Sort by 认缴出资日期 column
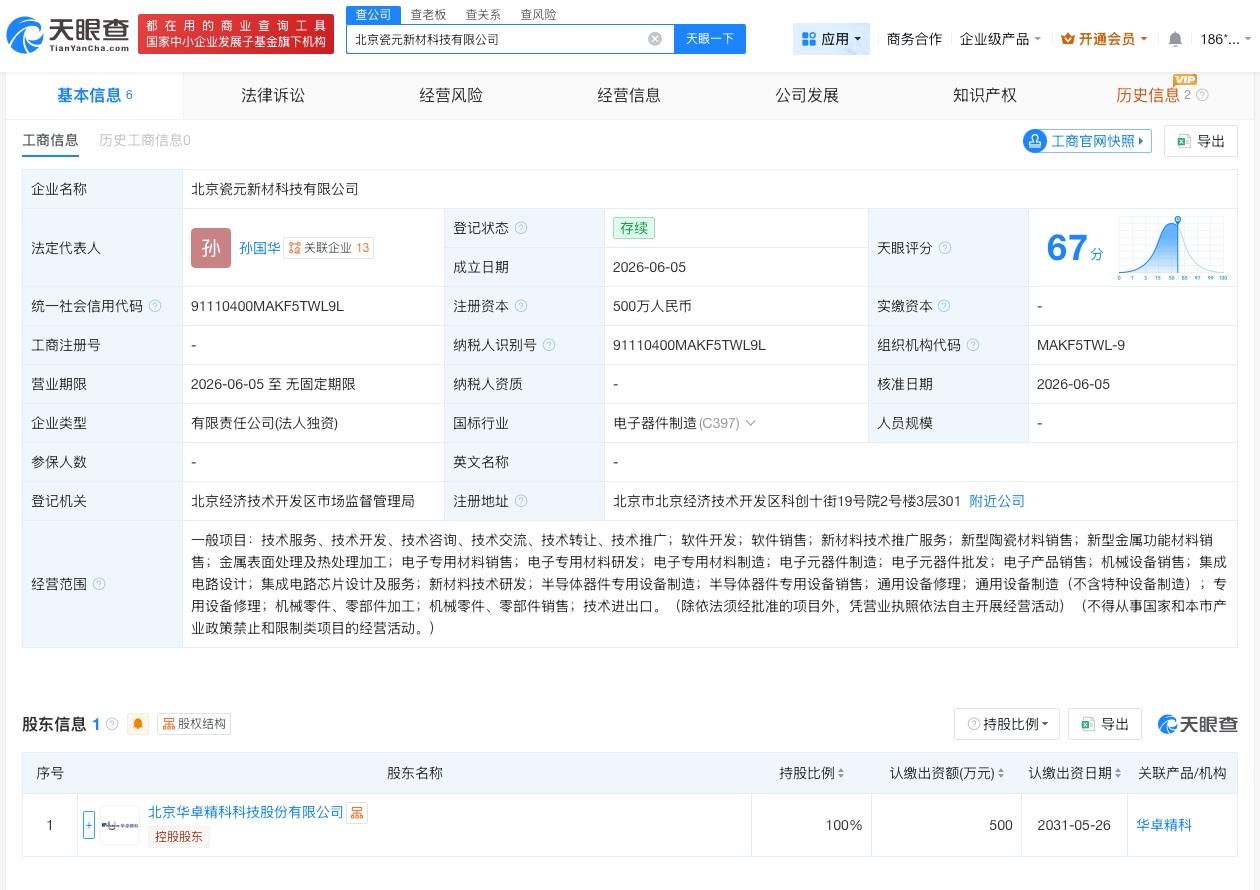The width and height of the screenshot is (1260, 890). coord(1075,773)
